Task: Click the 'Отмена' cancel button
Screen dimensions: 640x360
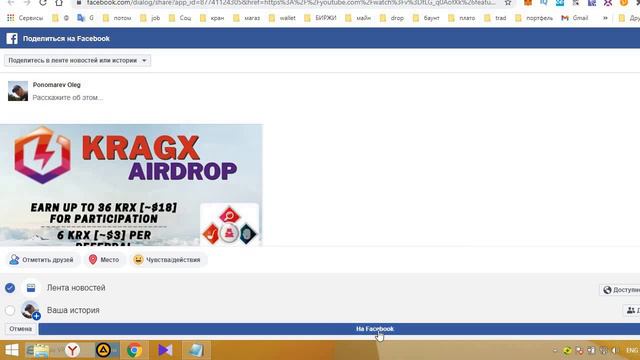Action: click(x=20, y=329)
